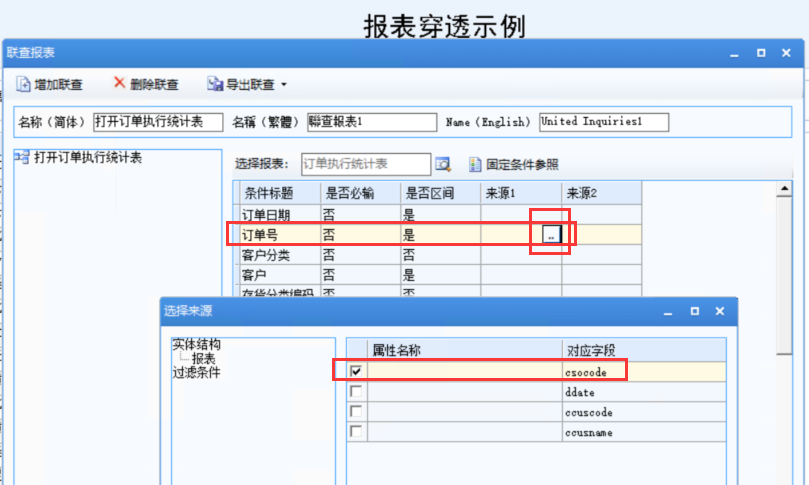Close the 选择来源 dialog
Screen dimensions: 809x485
coord(720,311)
